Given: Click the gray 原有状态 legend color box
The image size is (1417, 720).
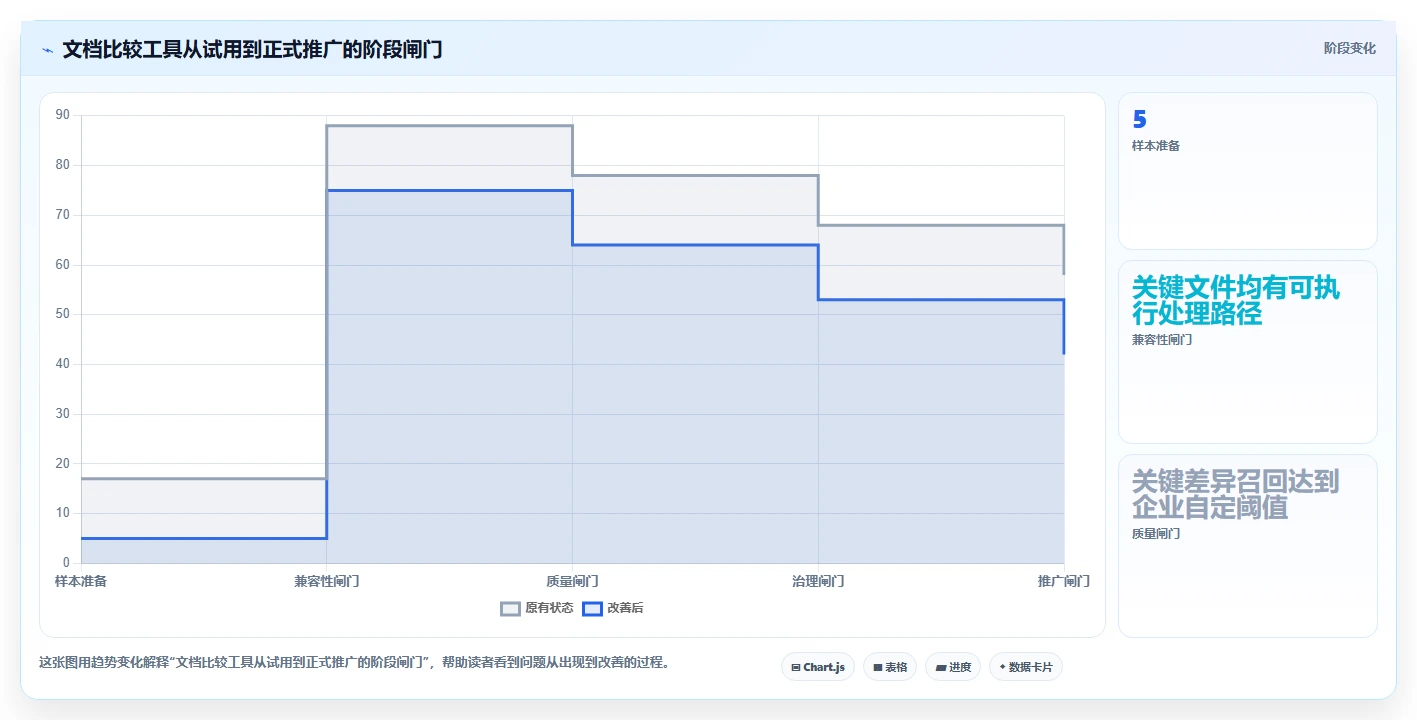Looking at the screenshot, I should (511, 608).
